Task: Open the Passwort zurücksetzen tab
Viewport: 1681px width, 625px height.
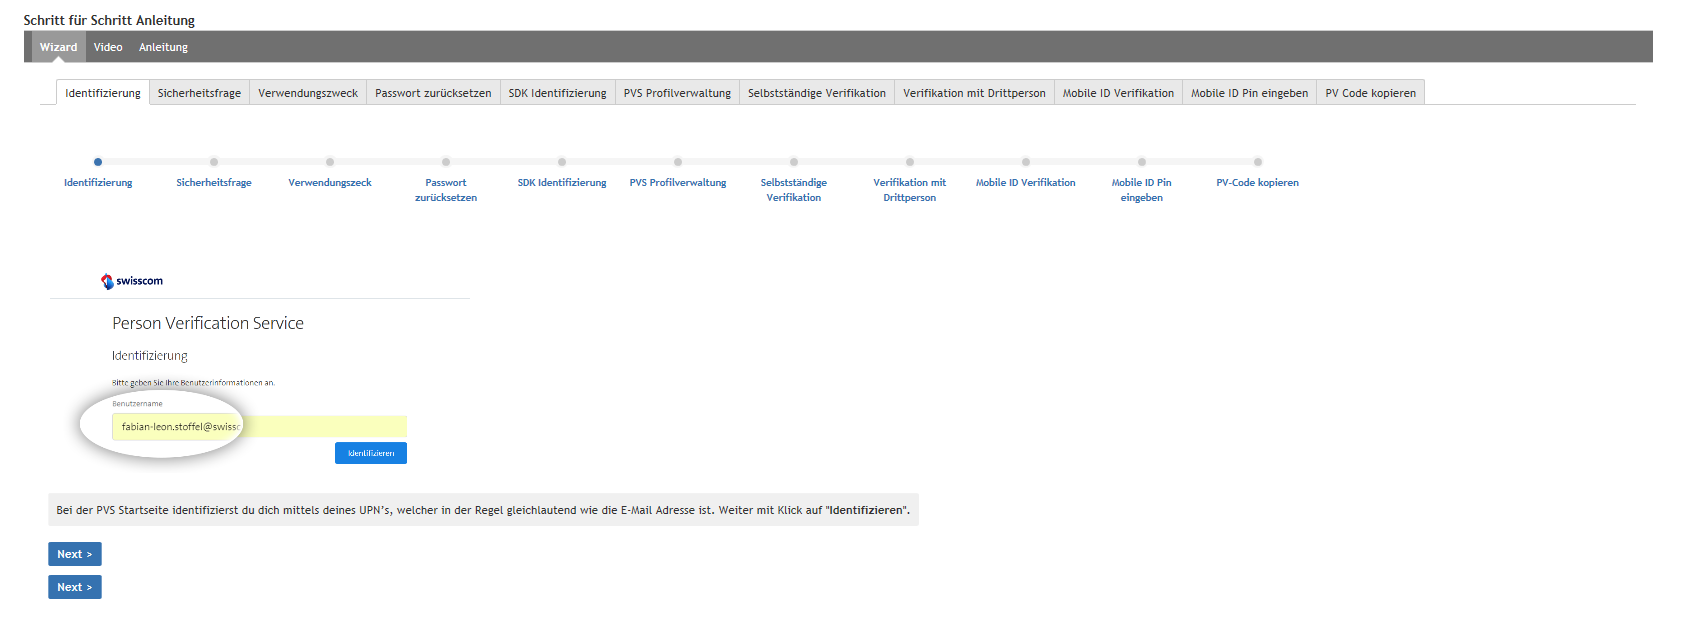Action: coord(433,93)
